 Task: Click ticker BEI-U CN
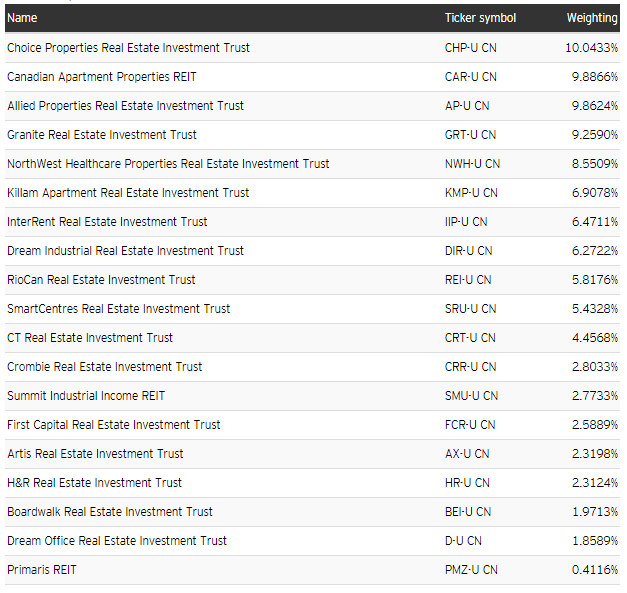(x=468, y=512)
